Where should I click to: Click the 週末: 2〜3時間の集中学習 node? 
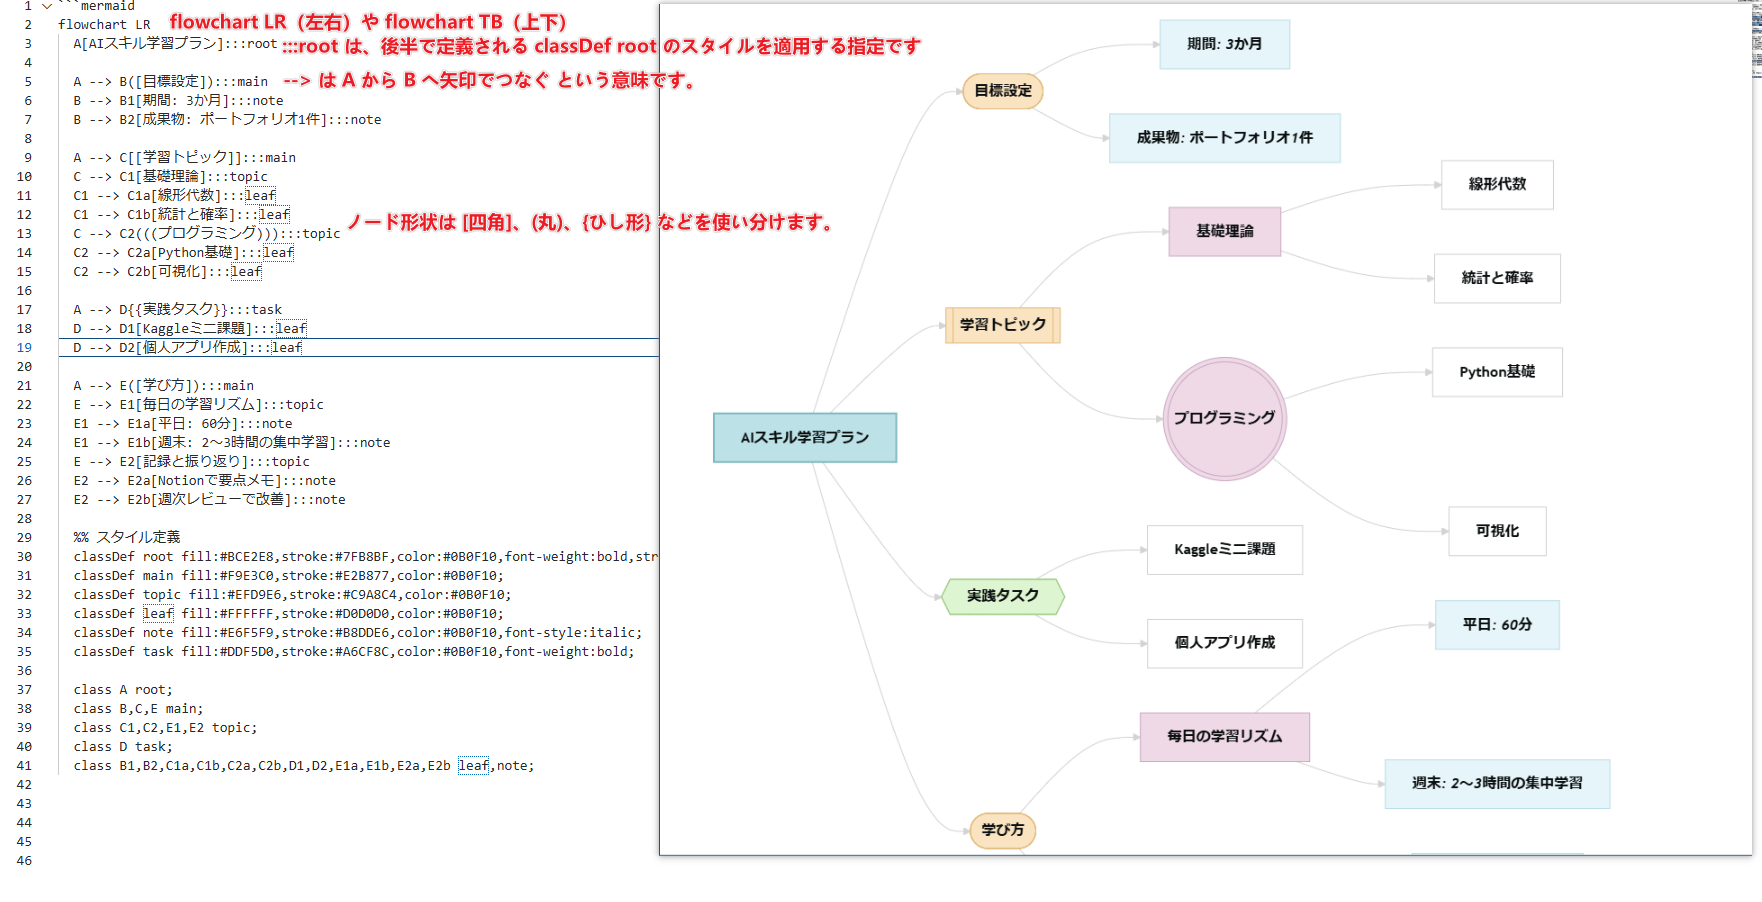point(1496,784)
